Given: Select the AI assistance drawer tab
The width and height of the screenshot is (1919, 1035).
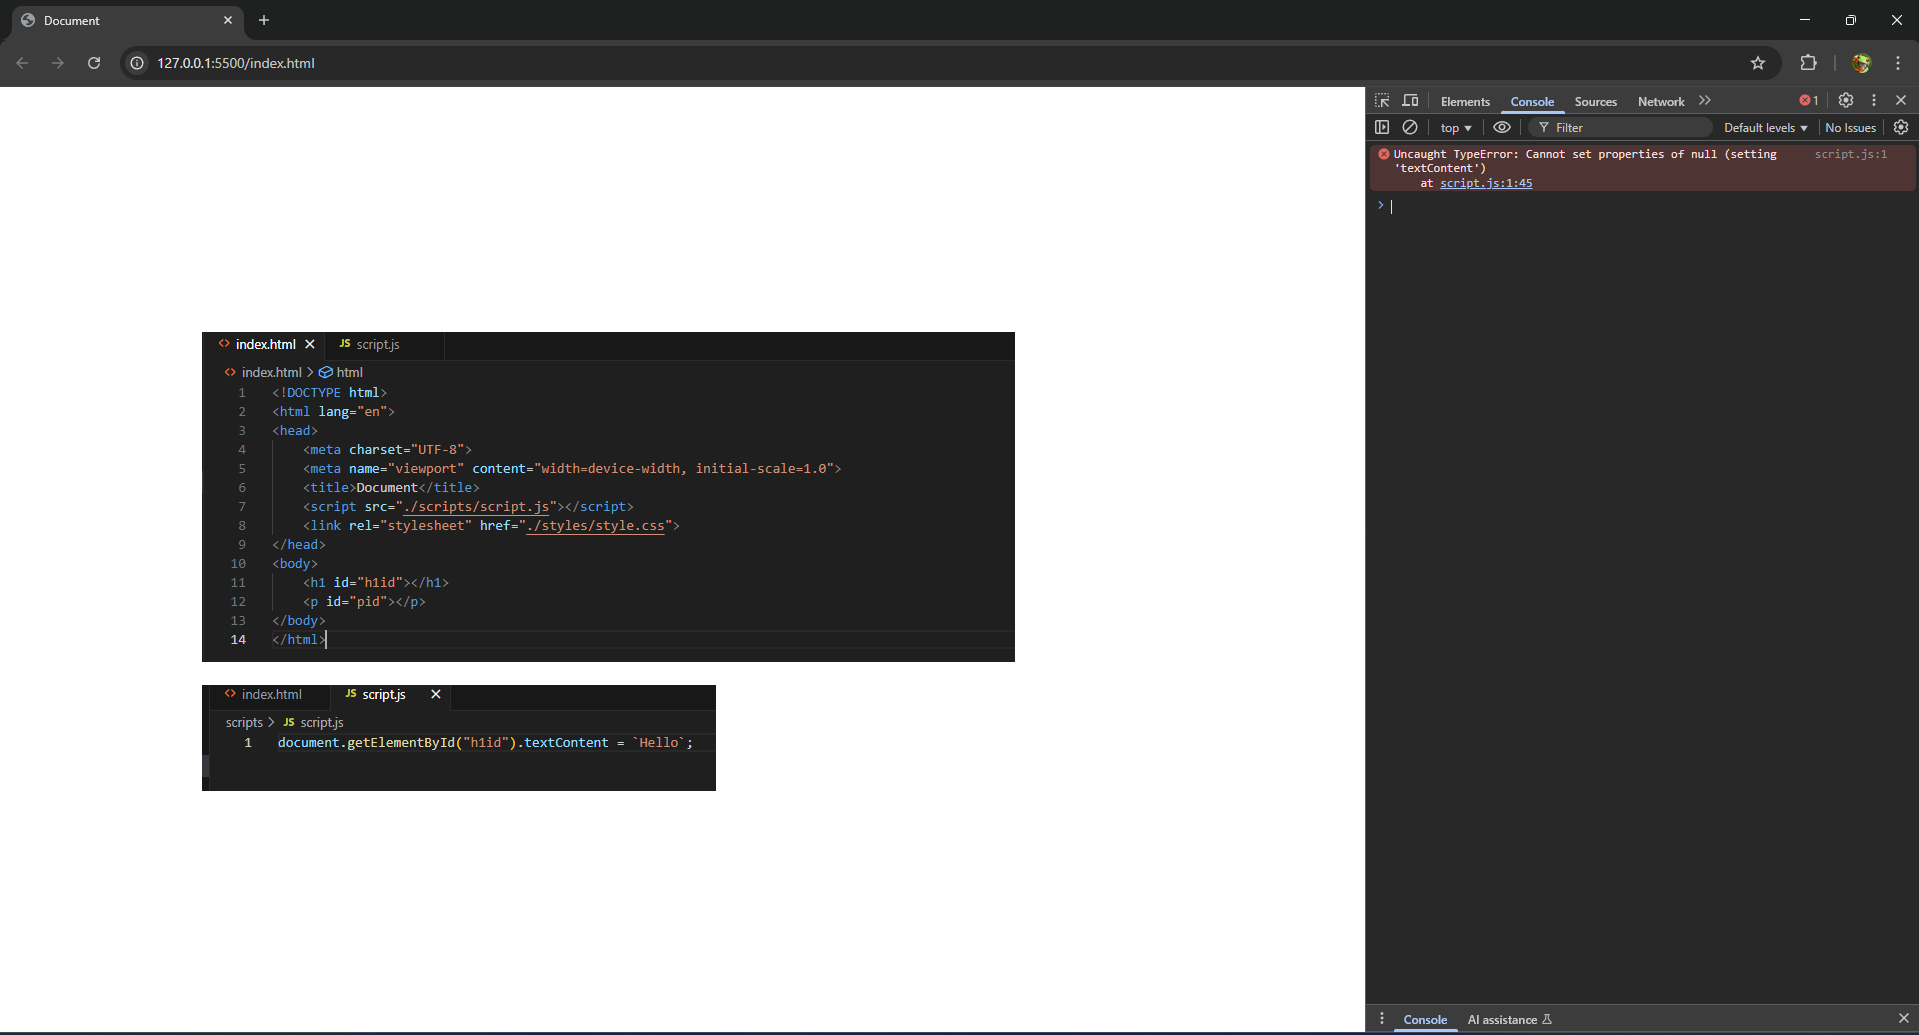Looking at the screenshot, I should 1509,1020.
